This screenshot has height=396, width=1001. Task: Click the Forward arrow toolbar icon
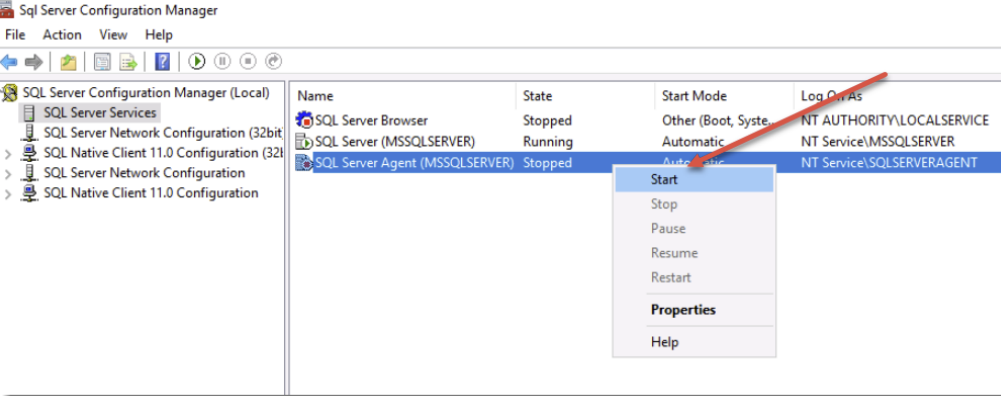[x=33, y=62]
